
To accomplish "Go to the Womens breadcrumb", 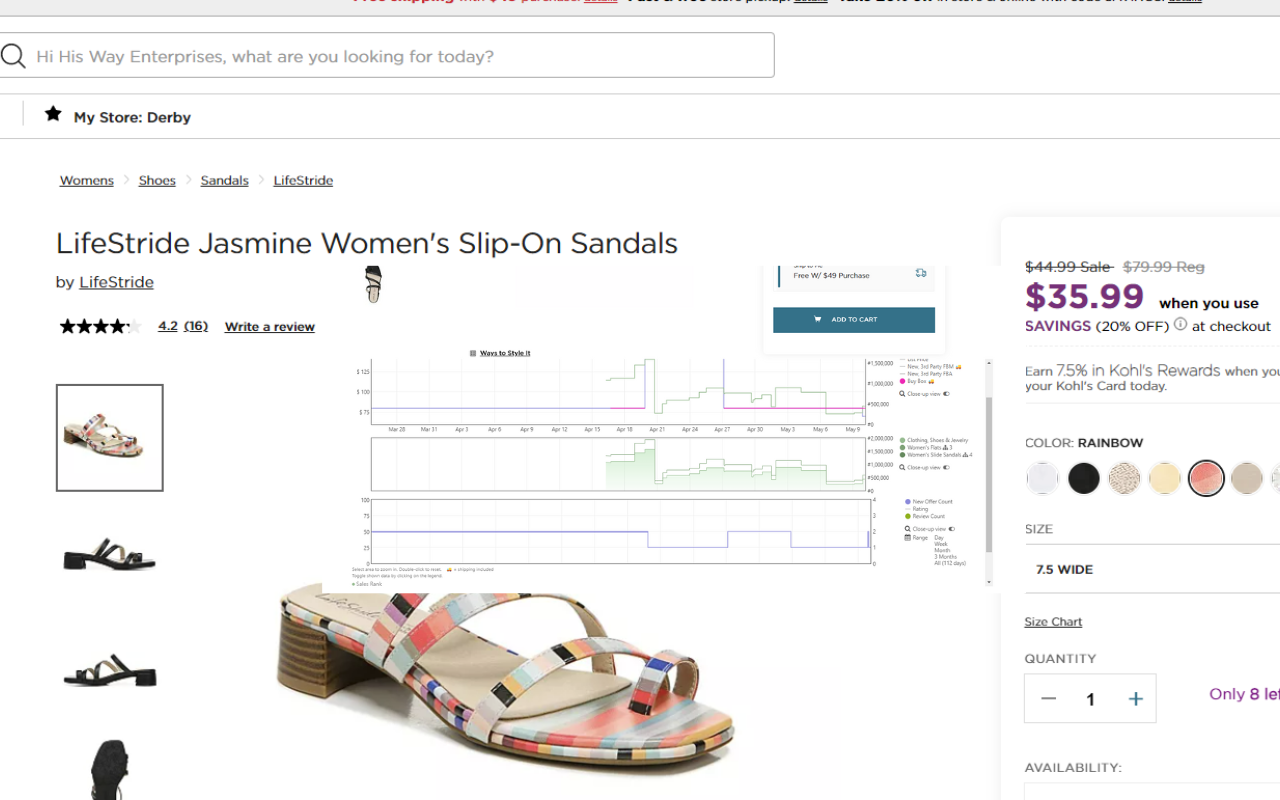I will click(86, 180).
